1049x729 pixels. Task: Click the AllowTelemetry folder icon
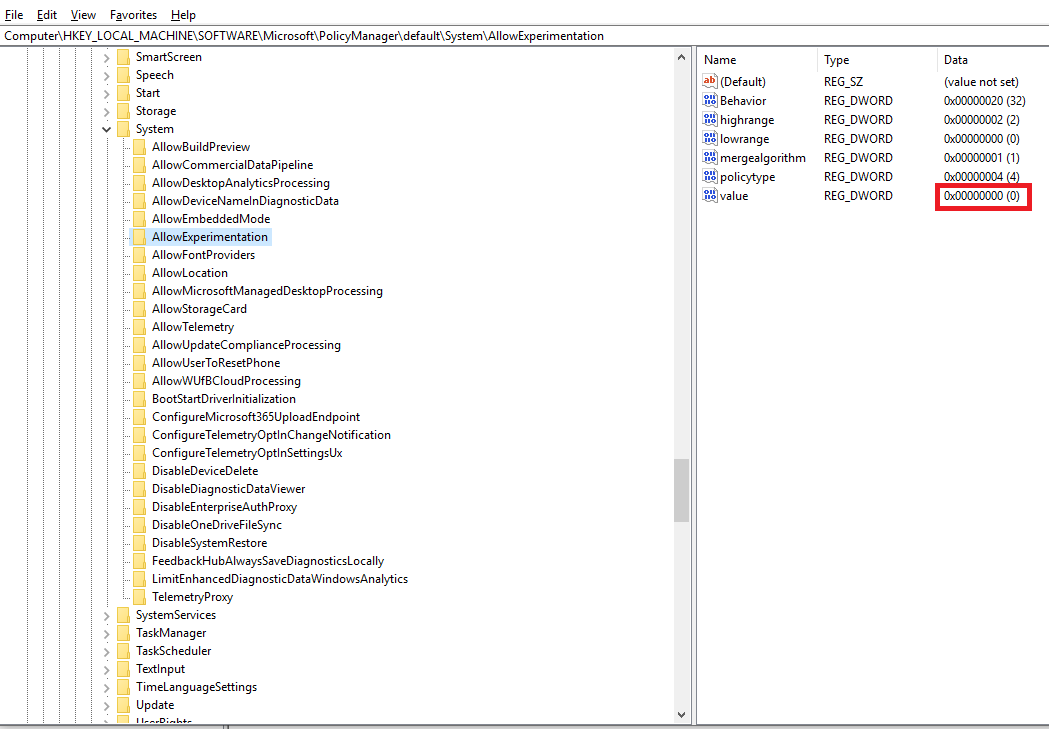[x=139, y=327]
